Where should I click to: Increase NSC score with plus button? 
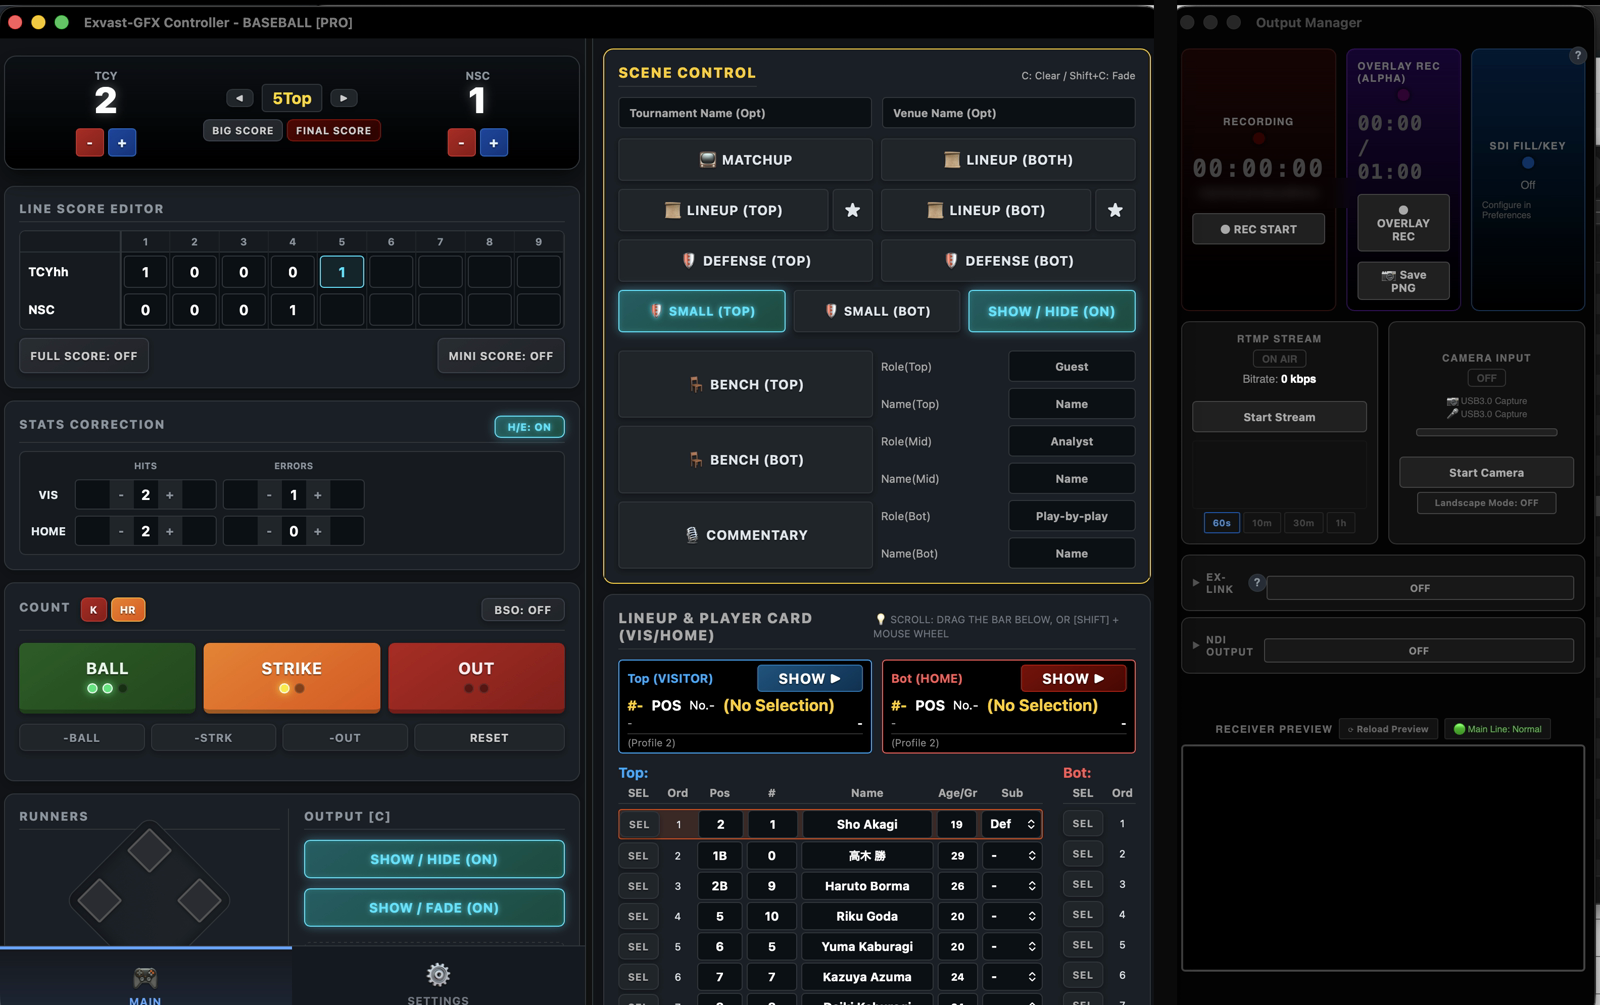pos(494,143)
